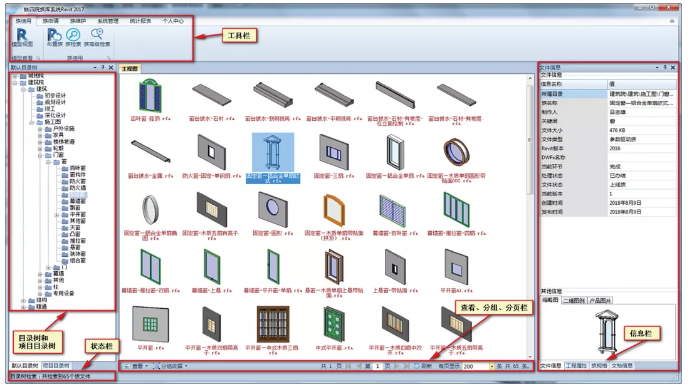This screenshot has height=390, width=693.
Task: Go to the first page arrow
Action: tap(348, 366)
